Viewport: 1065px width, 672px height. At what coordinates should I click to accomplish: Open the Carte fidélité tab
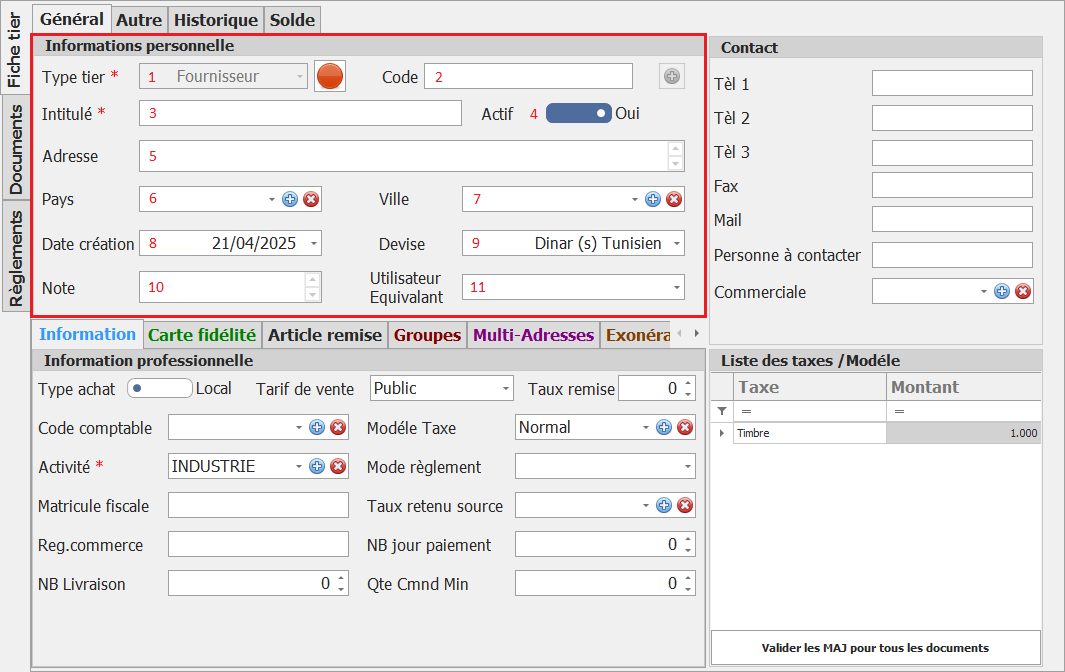tap(202, 335)
